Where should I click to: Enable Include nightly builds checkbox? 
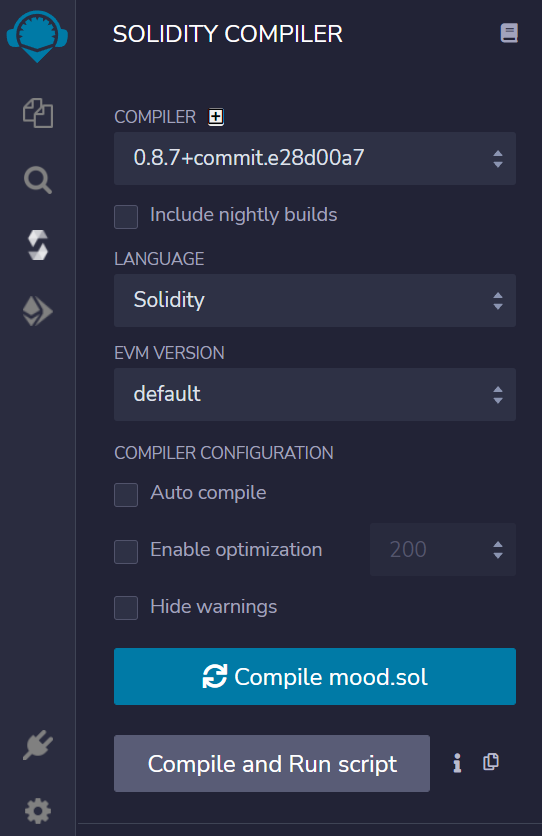click(126, 216)
